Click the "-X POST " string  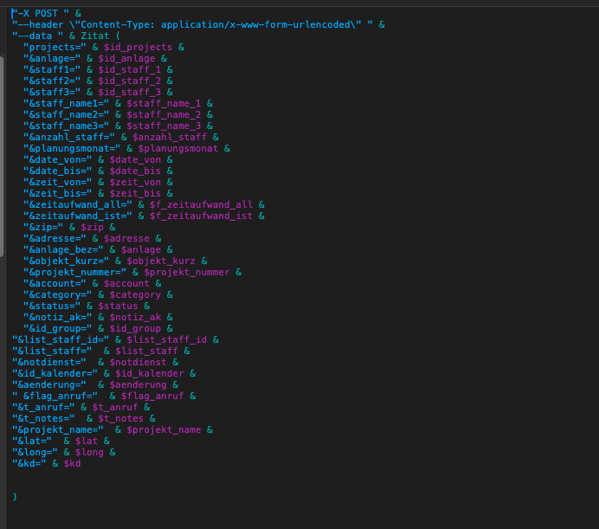(40, 13)
